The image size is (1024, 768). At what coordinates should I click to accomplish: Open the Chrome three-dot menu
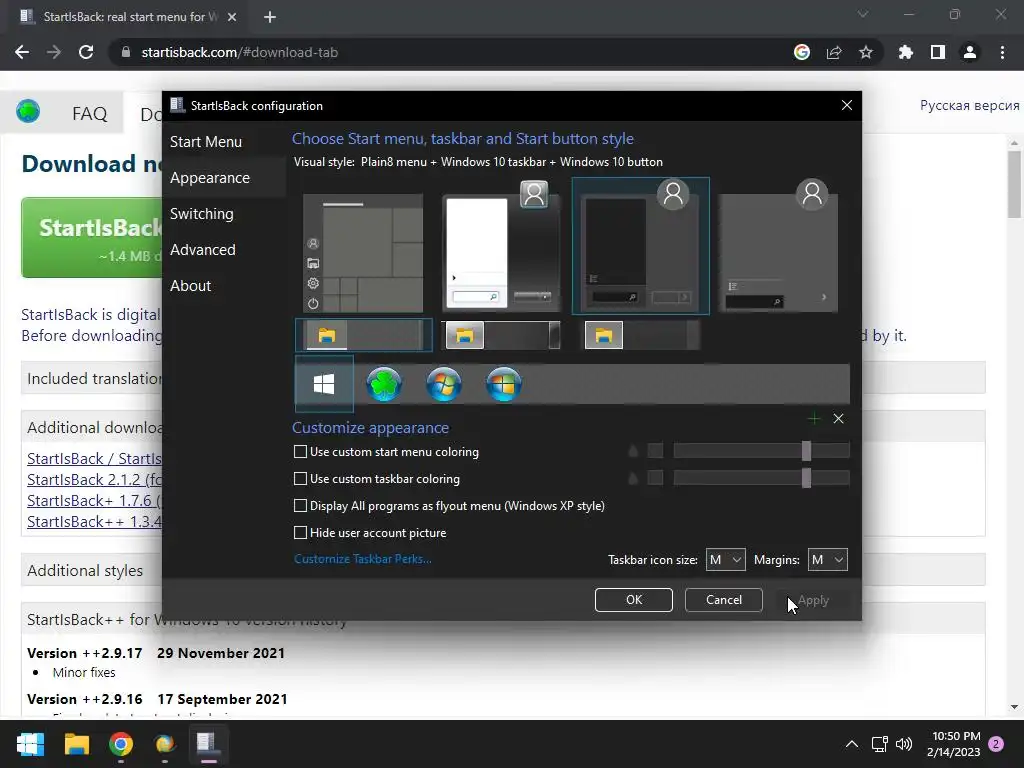pyautogui.click(x=1002, y=52)
